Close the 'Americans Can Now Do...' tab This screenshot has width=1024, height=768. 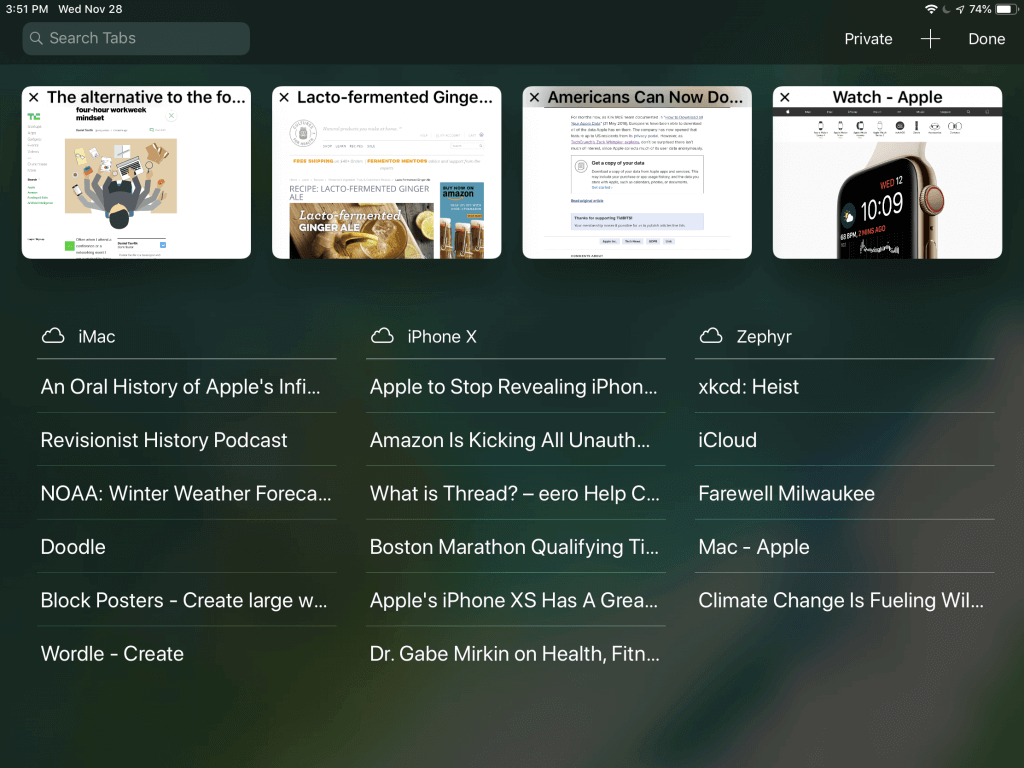534,97
